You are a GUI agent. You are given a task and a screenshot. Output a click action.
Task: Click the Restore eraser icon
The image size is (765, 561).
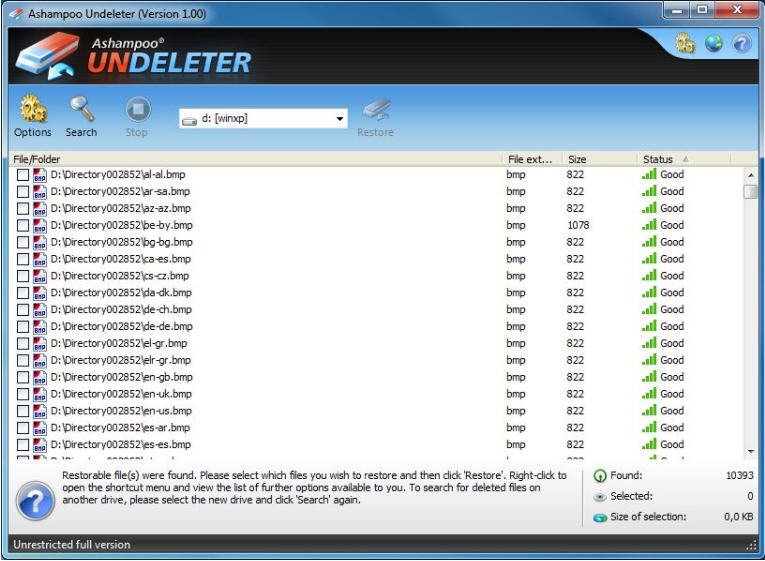377,110
